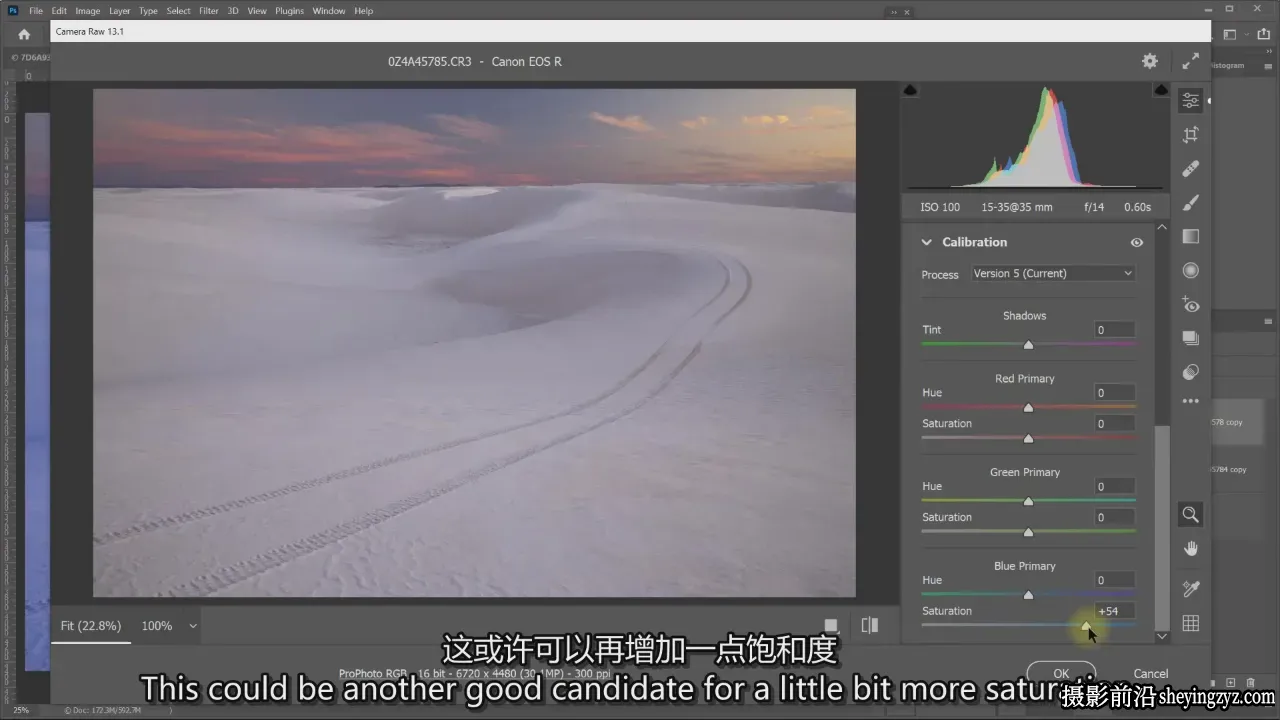
Task: Toggle full screen mode arrows icon
Action: tap(1190, 61)
